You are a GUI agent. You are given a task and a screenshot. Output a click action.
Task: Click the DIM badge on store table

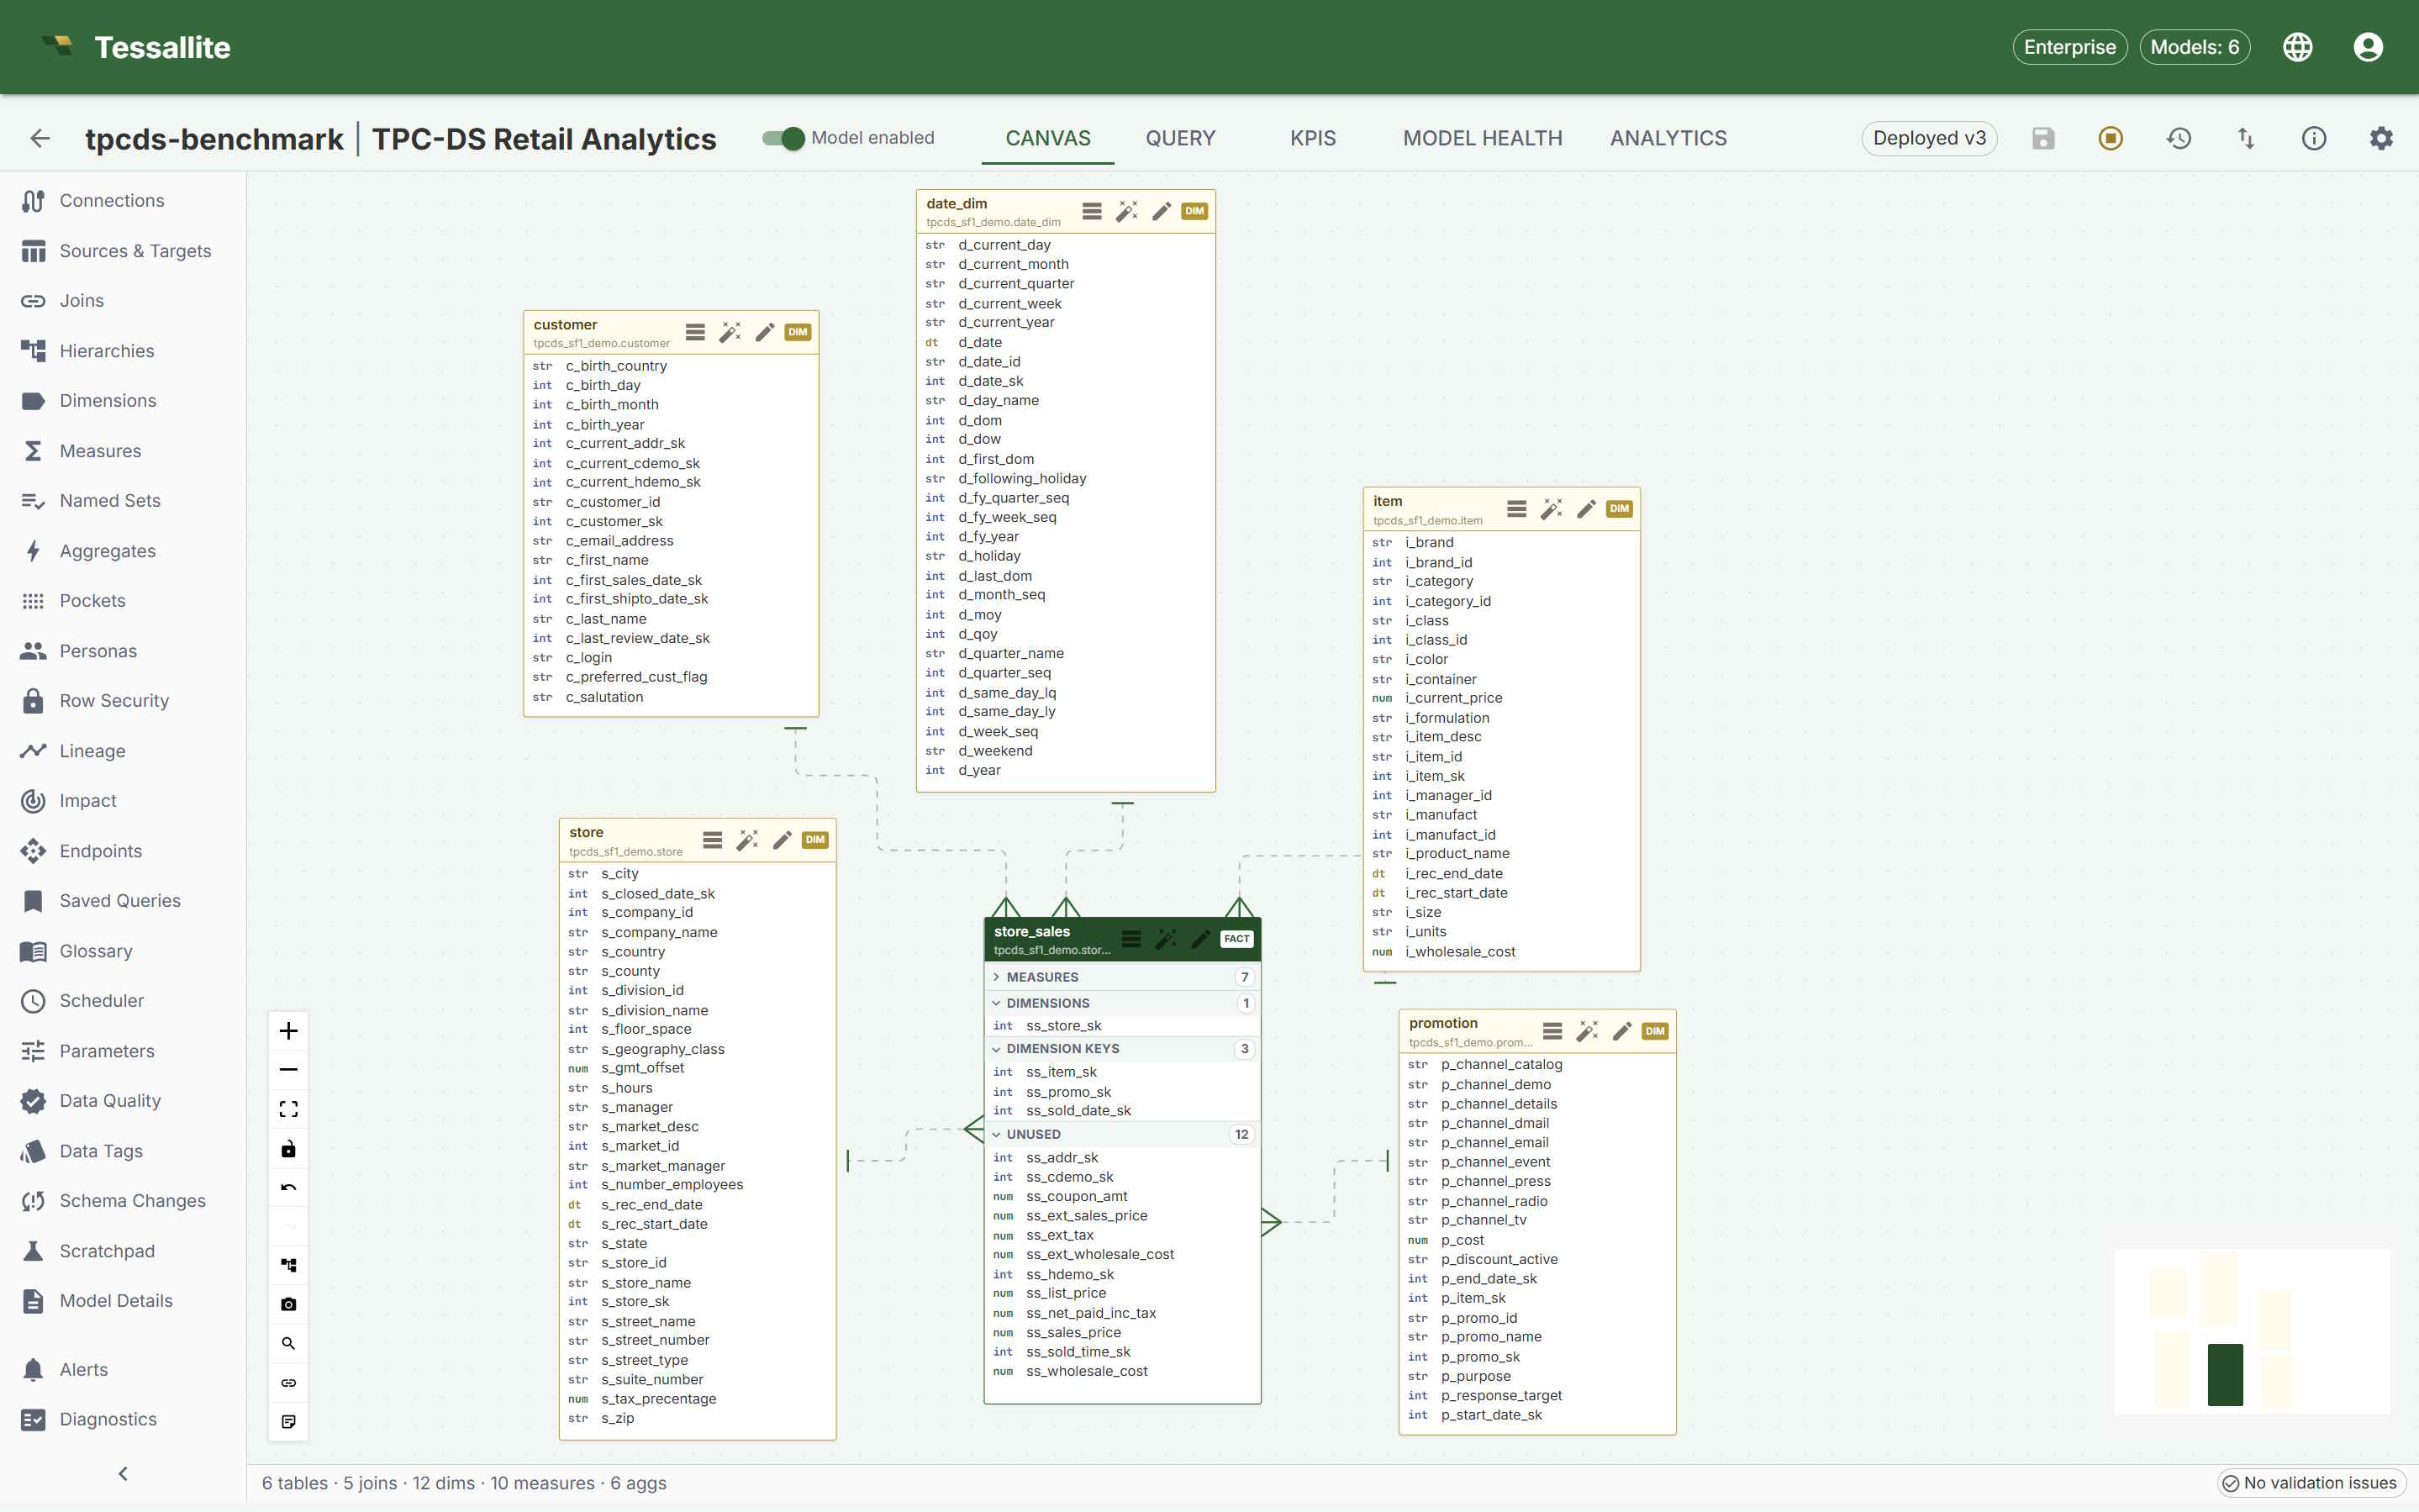[x=815, y=840]
